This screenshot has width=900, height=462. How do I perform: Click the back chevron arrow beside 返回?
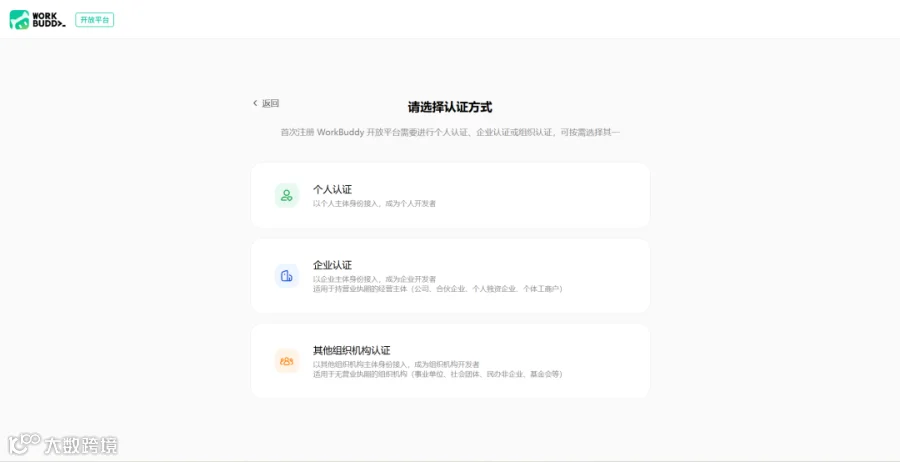pyautogui.click(x=255, y=103)
